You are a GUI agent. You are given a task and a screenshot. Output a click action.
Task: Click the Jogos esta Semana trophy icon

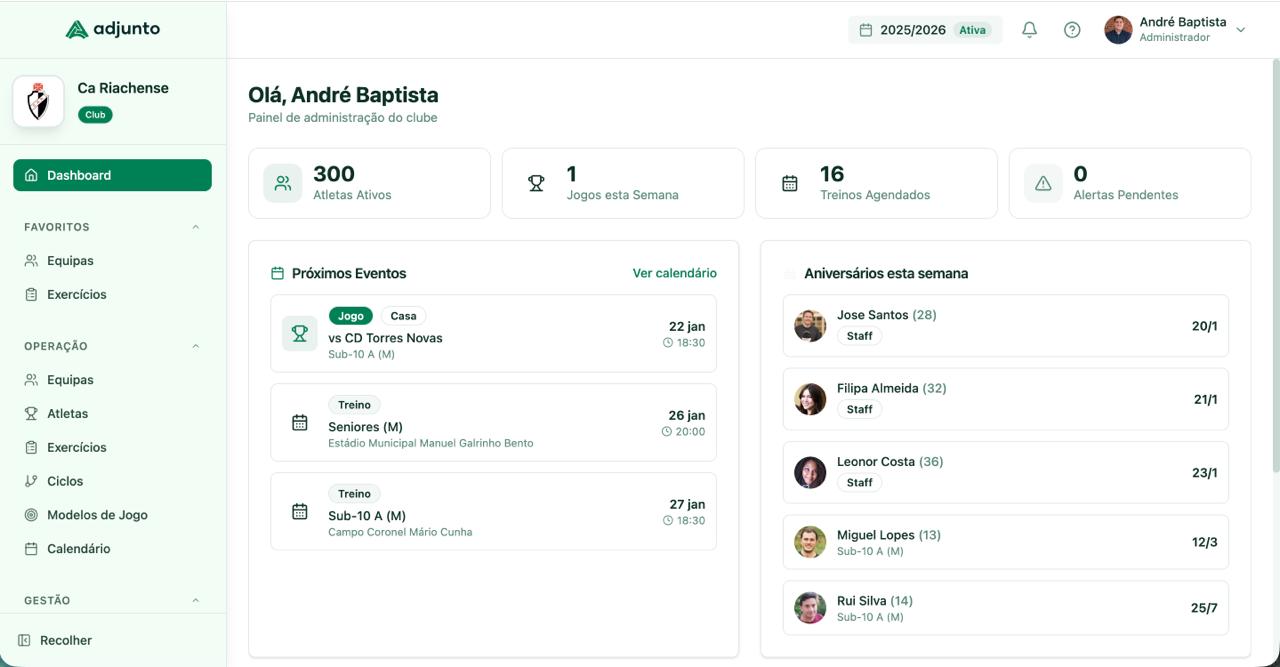536,183
